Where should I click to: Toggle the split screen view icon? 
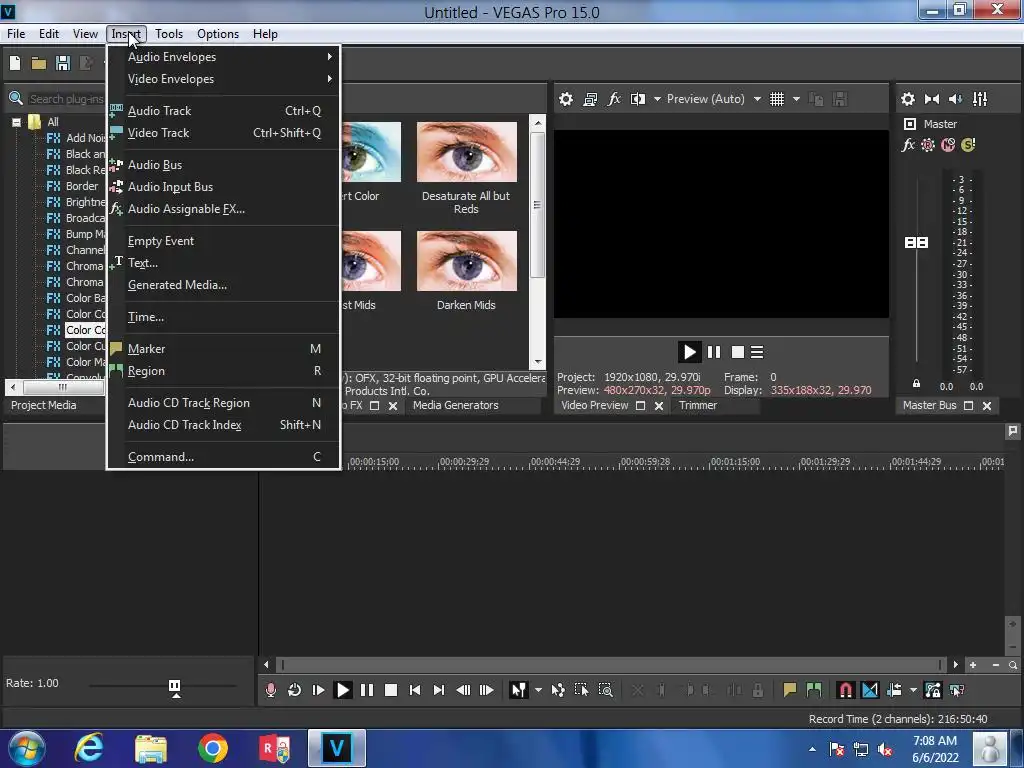point(638,99)
